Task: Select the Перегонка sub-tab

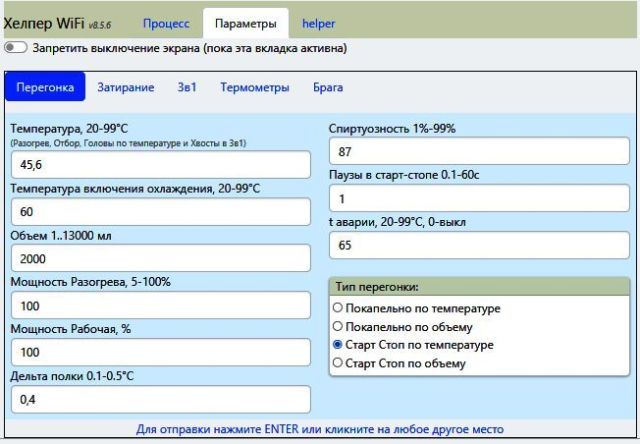Action: click(x=46, y=87)
